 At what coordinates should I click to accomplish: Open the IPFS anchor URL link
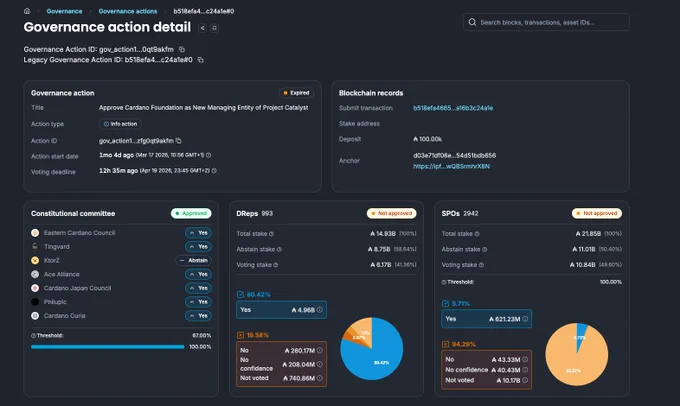click(x=451, y=166)
